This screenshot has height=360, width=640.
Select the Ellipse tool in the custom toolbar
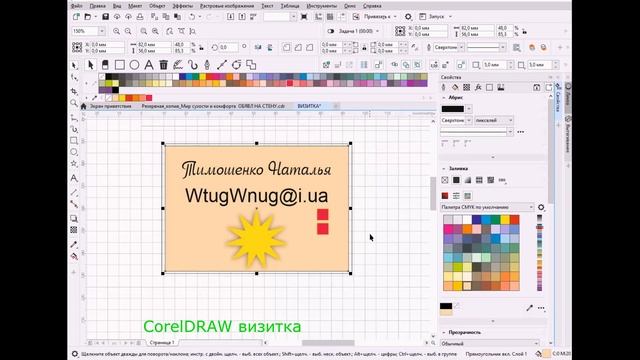tap(134, 65)
